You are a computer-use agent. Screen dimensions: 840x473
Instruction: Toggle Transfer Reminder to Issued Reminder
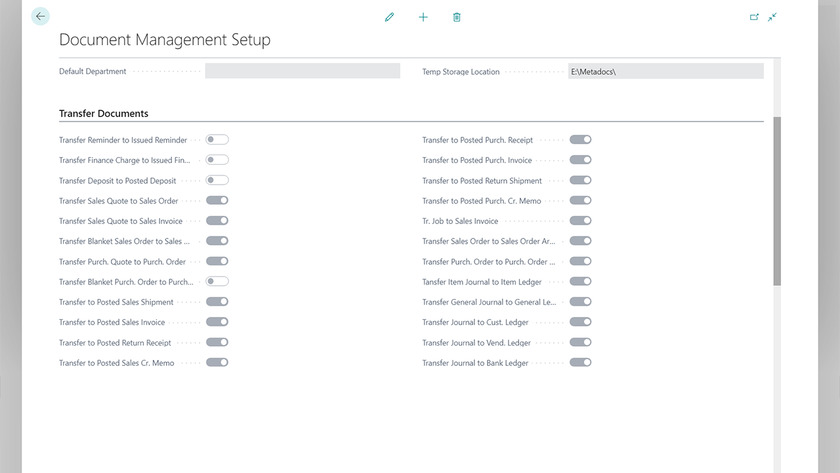[x=217, y=140]
